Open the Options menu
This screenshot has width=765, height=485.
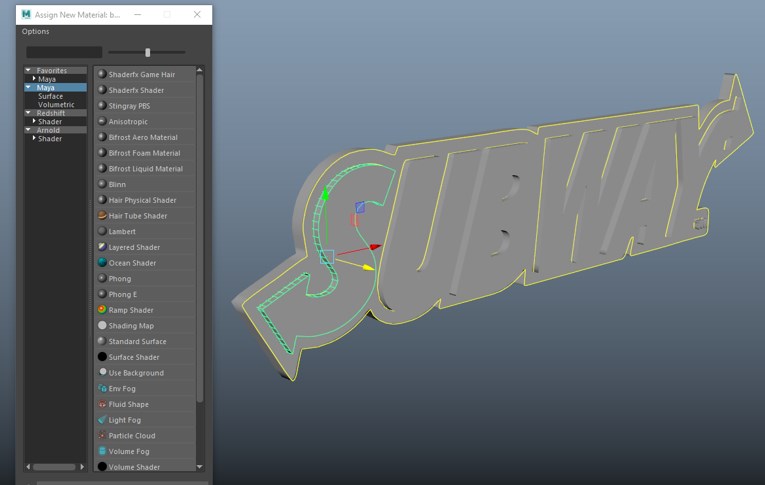(x=35, y=31)
